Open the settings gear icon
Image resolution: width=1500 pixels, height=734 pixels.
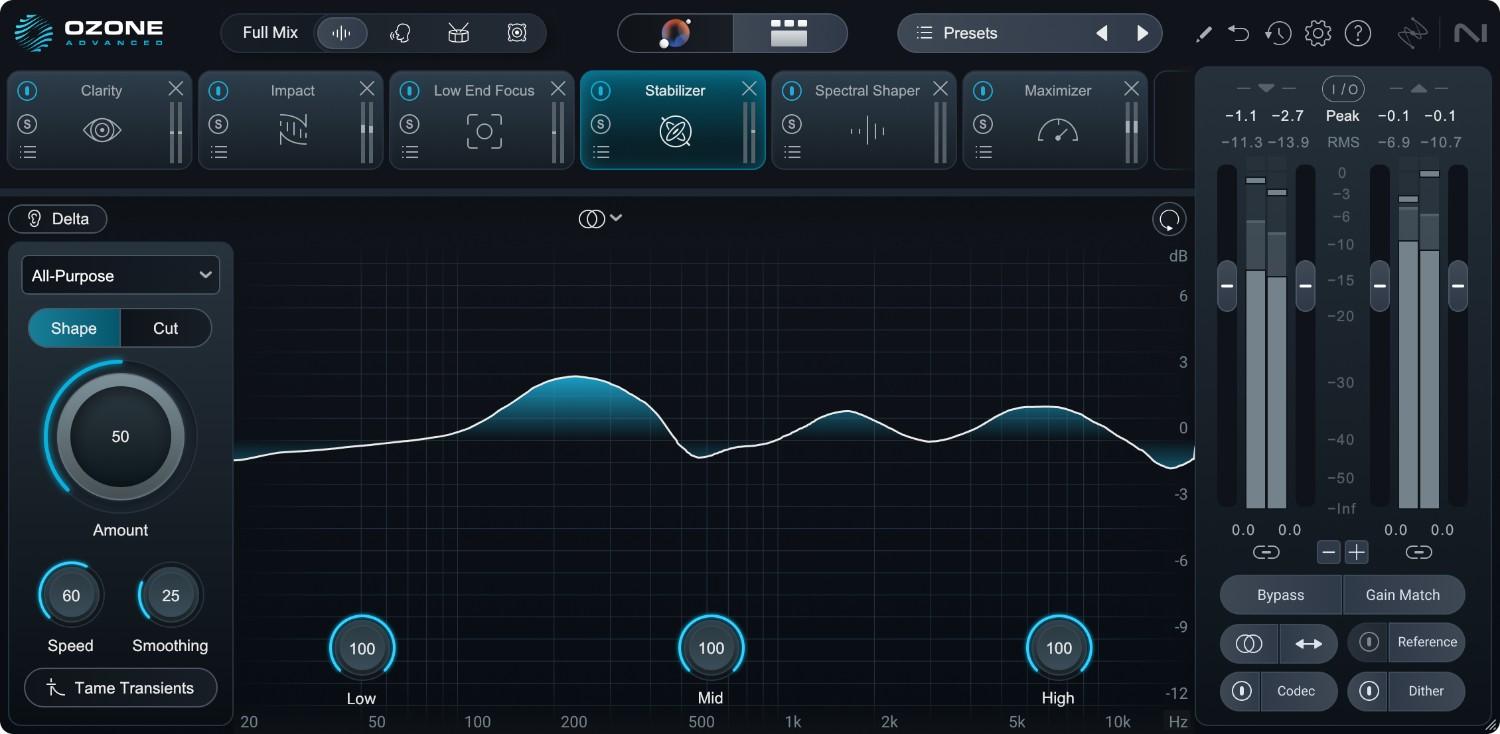[1318, 33]
